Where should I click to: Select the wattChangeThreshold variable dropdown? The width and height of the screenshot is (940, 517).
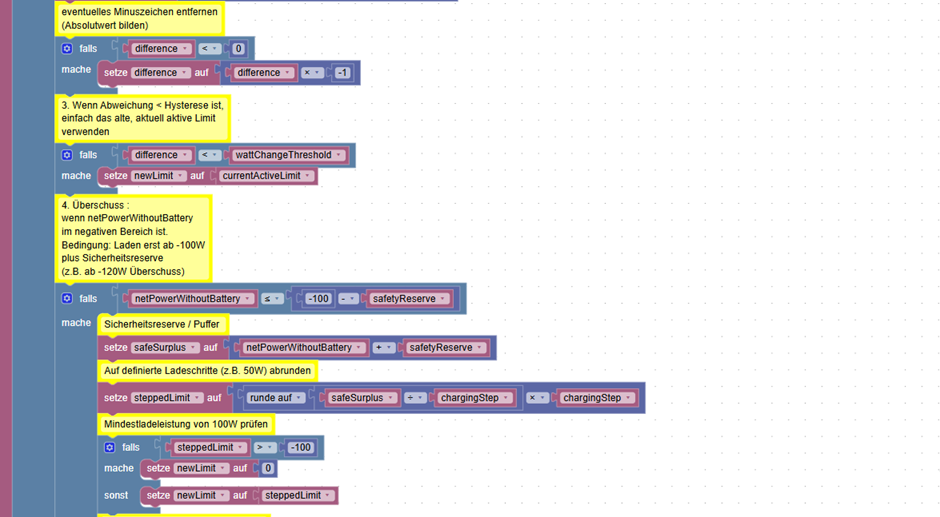[288, 155]
